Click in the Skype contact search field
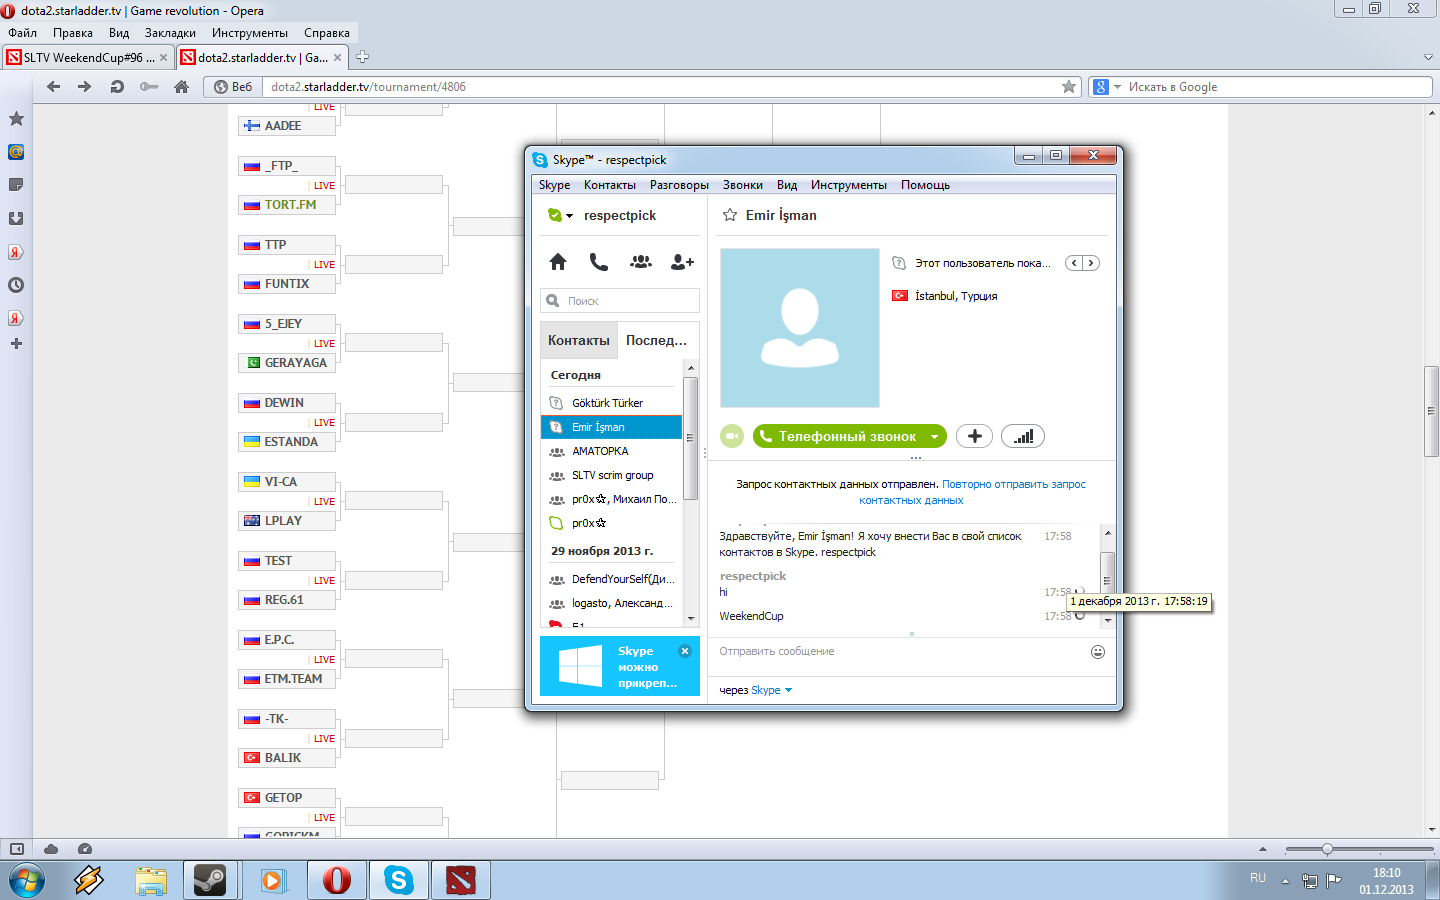 pos(620,301)
